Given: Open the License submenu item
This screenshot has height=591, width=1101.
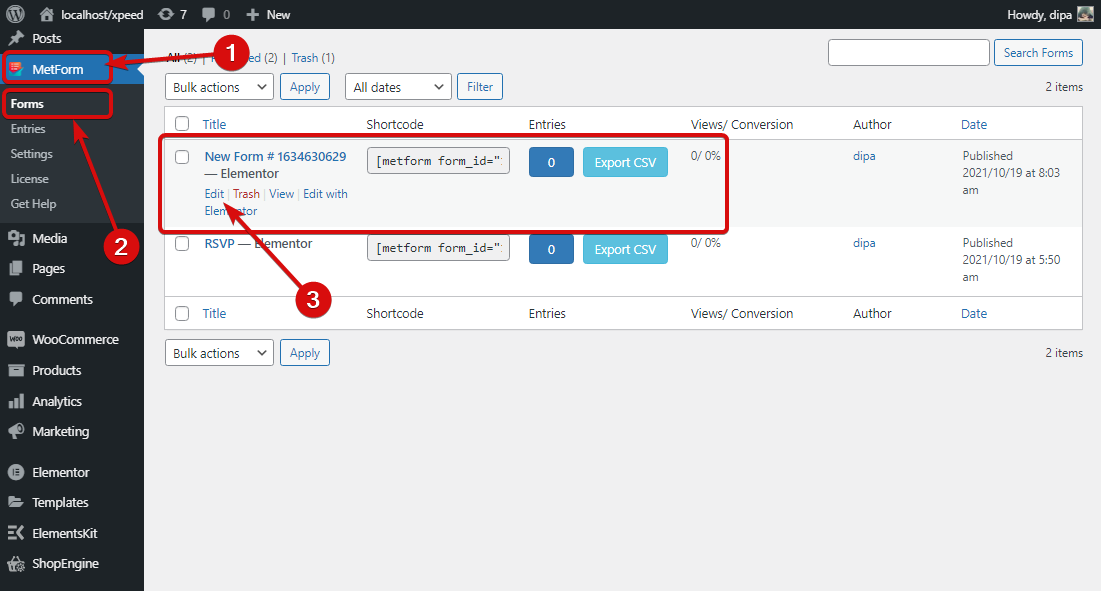Looking at the screenshot, I should point(29,179).
